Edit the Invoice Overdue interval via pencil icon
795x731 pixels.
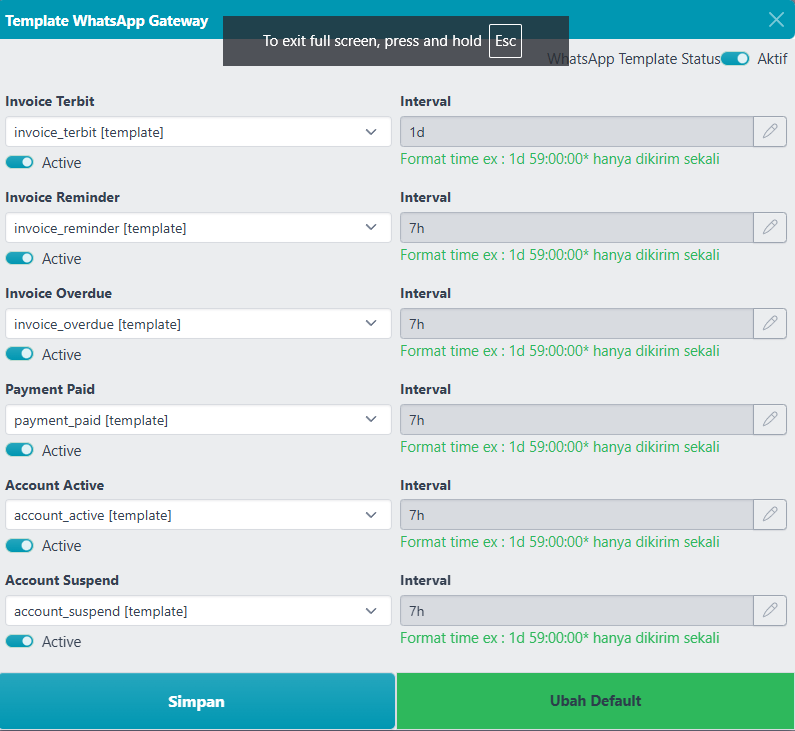pyautogui.click(x=770, y=324)
